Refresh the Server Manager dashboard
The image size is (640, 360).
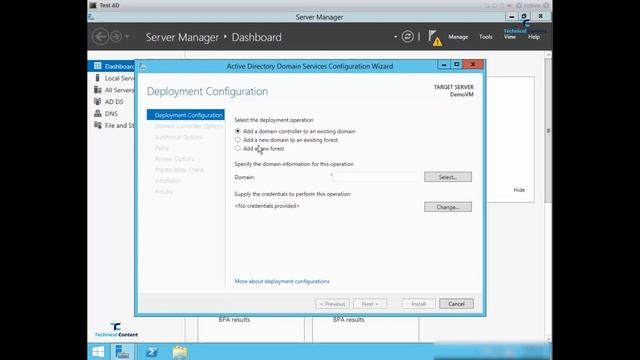click(x=407, y=37)
